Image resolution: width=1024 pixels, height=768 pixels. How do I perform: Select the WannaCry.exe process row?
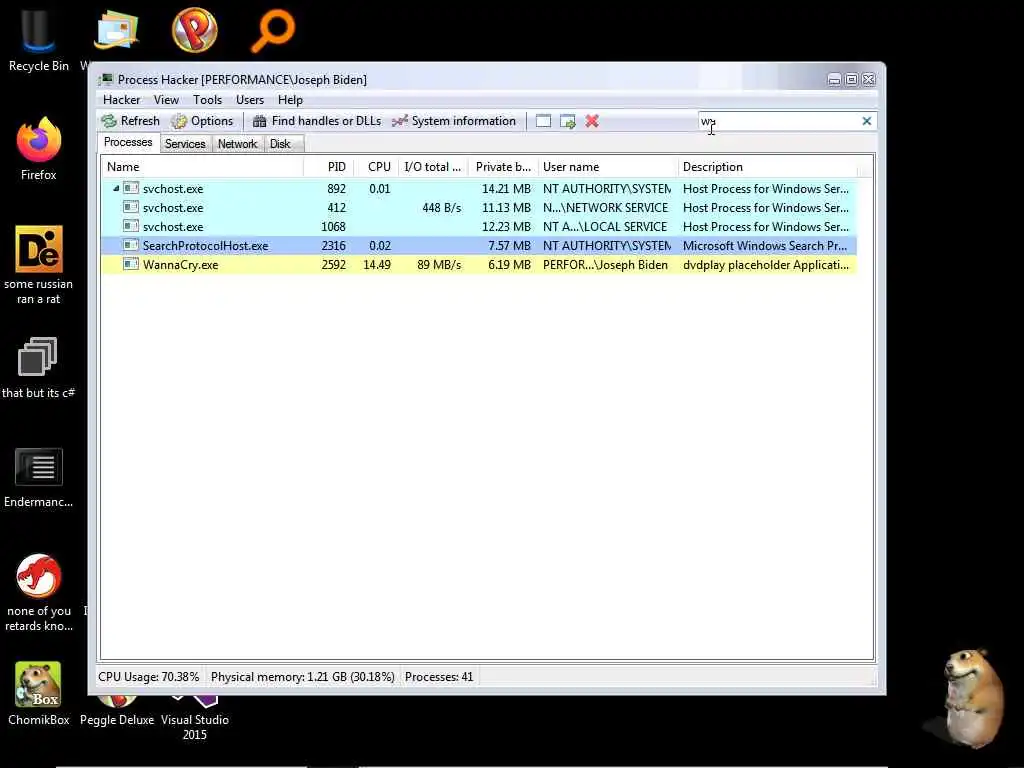tap(479, 264)
